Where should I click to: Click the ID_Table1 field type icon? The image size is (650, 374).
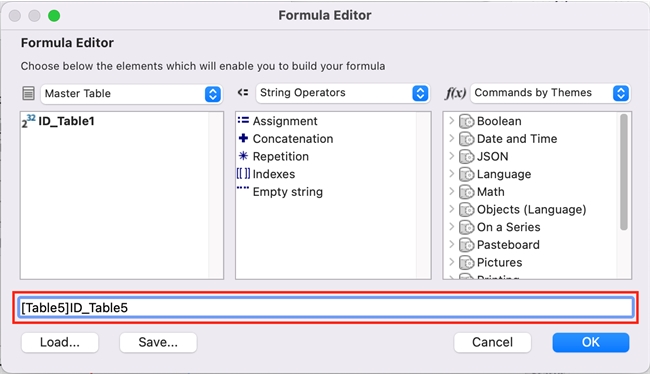[x=29, y=121]
